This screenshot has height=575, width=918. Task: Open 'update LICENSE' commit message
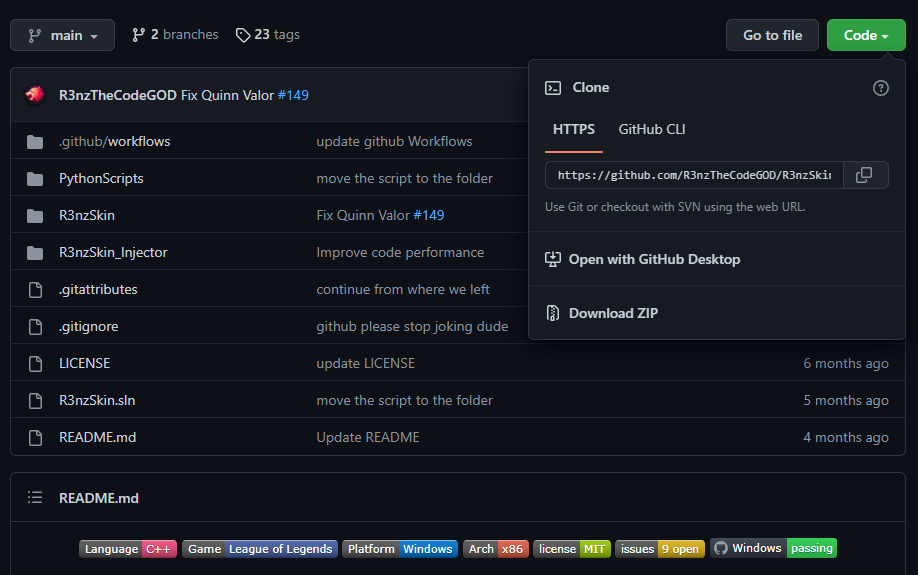point(365,363)
